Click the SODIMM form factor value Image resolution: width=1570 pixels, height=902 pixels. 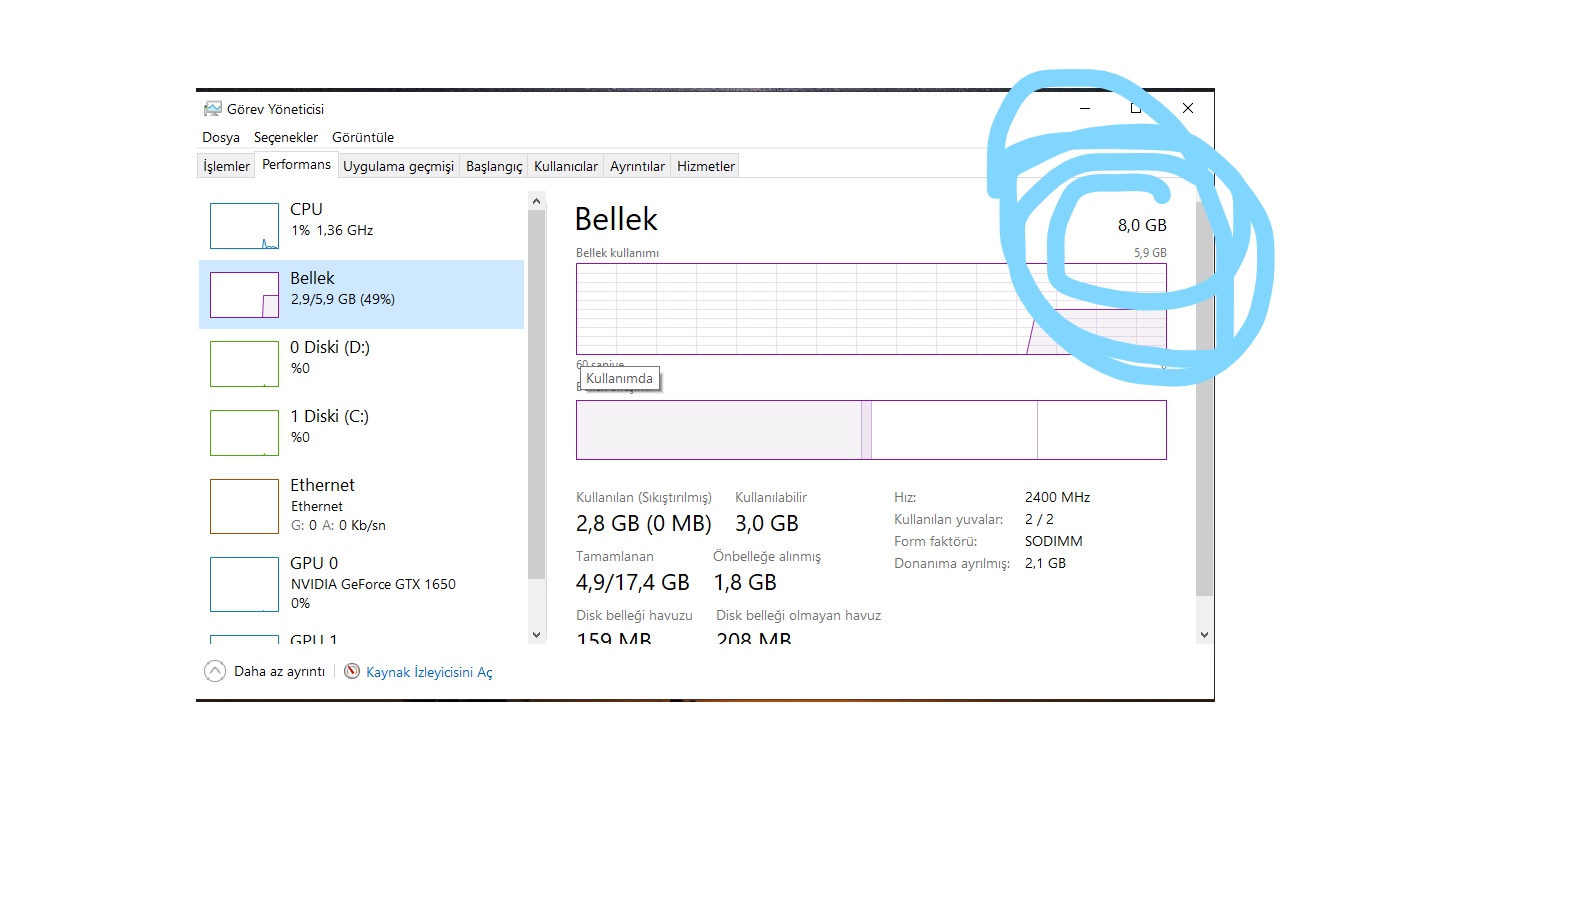click(1053, 541)
